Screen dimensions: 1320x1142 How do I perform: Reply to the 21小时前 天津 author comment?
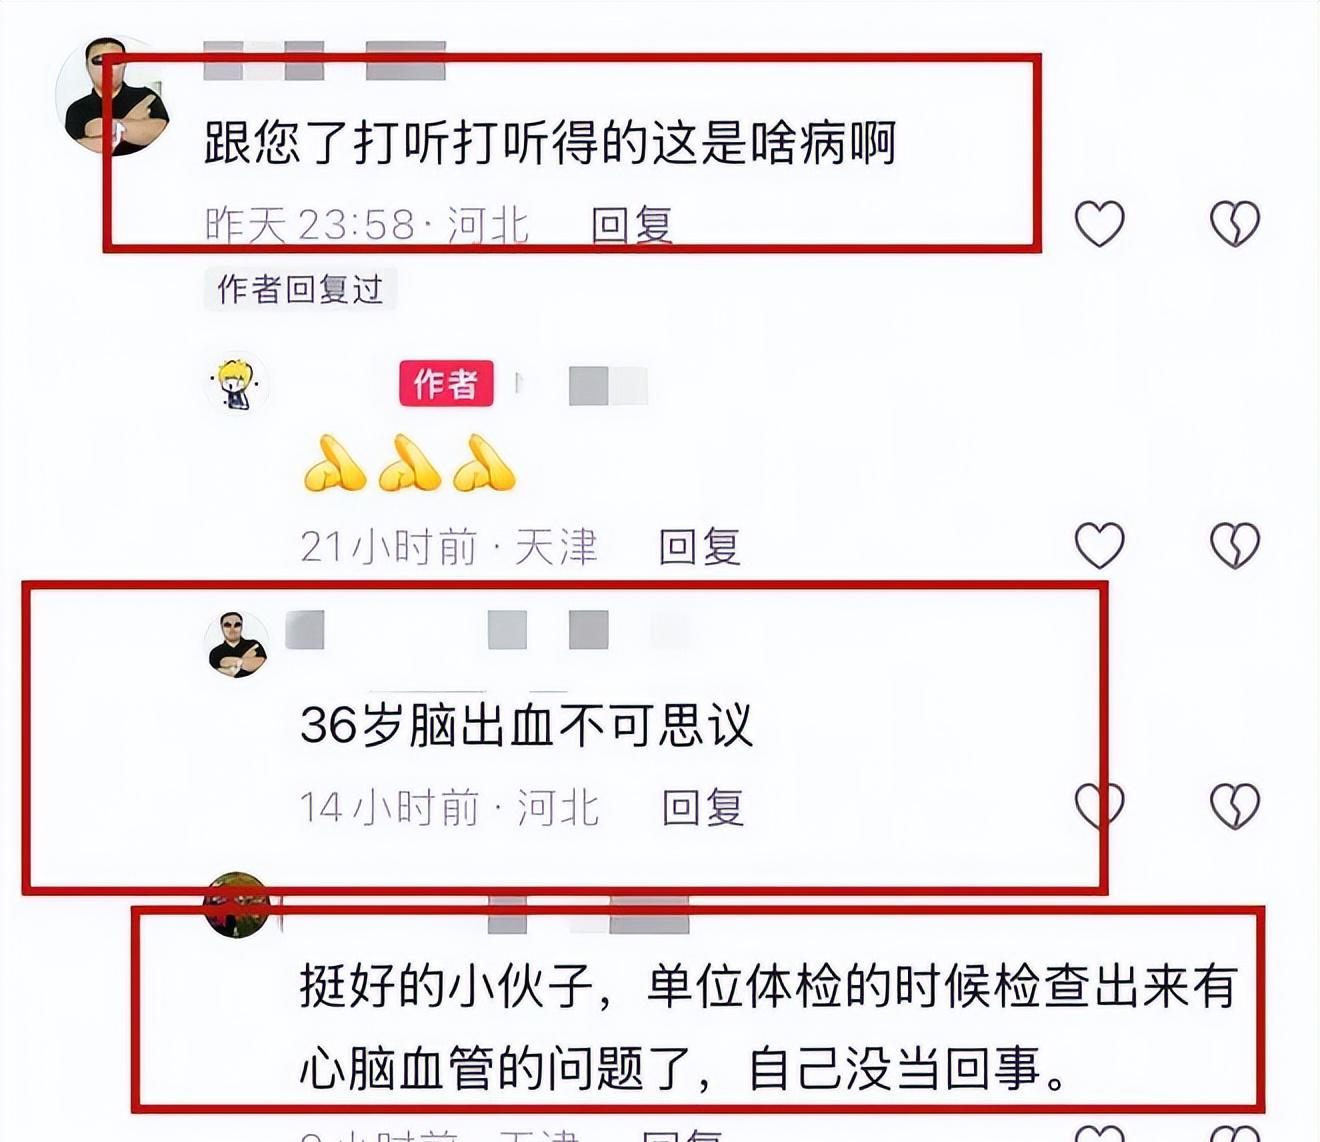click(x=700, y=547)
